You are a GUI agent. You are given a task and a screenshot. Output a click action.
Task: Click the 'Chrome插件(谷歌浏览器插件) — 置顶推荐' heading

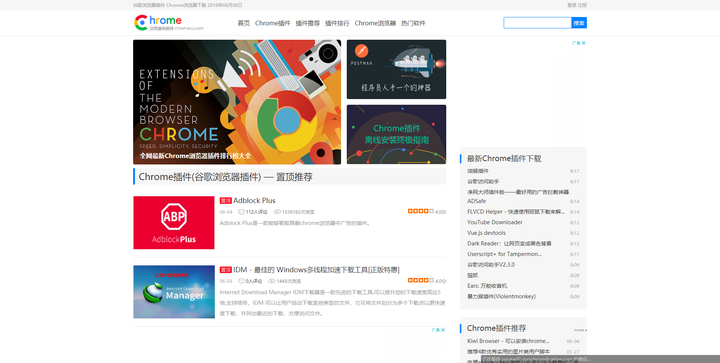pyautogui.click(x=225, y=177)
